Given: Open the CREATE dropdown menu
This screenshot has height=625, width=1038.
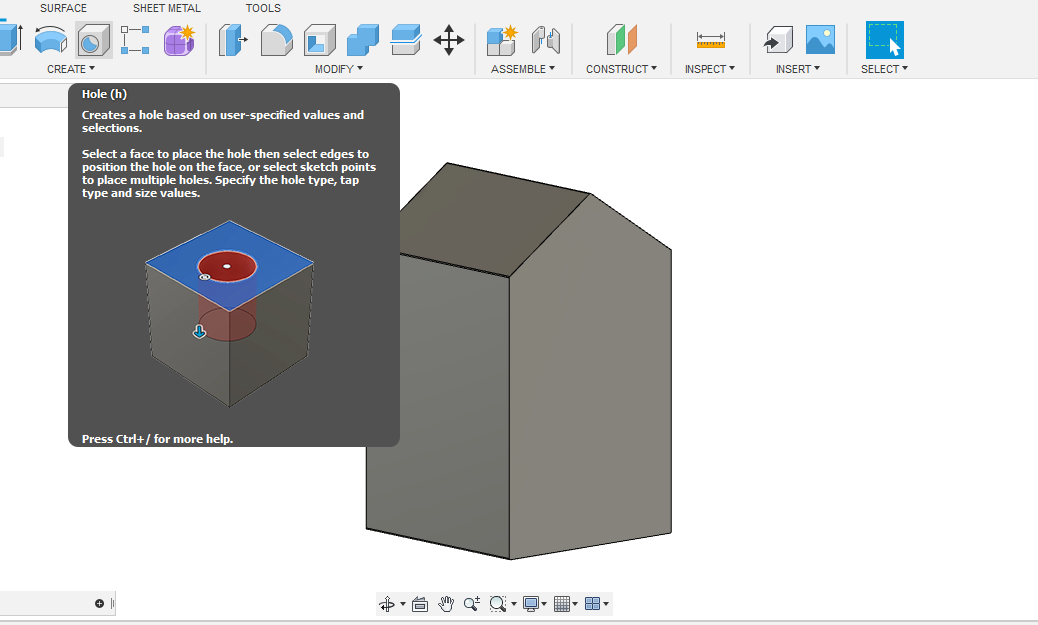Looking at the screenshot, I should 71,69.
